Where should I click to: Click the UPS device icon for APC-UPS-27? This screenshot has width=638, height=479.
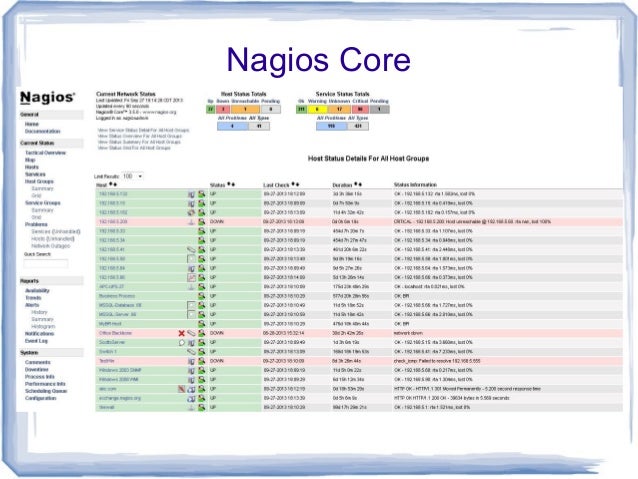(191, 287)
